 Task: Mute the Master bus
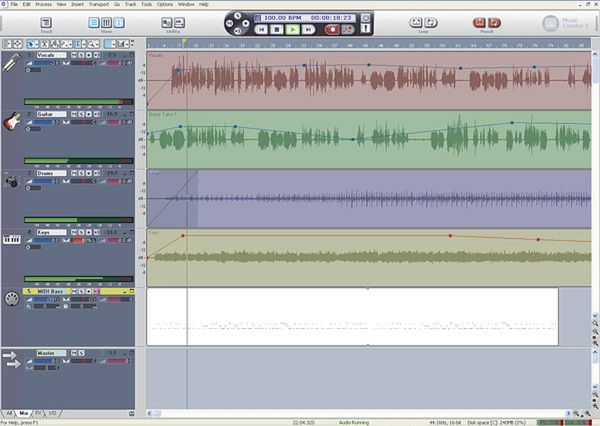pos(74,353)
